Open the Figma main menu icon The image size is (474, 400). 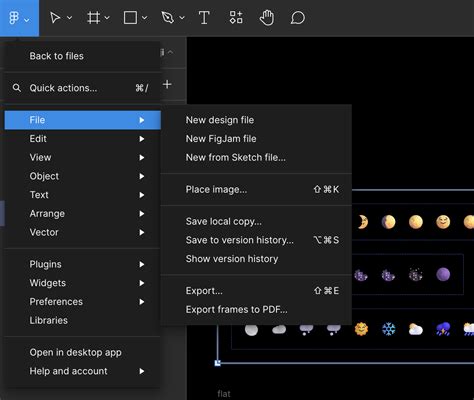coord(14,18)
